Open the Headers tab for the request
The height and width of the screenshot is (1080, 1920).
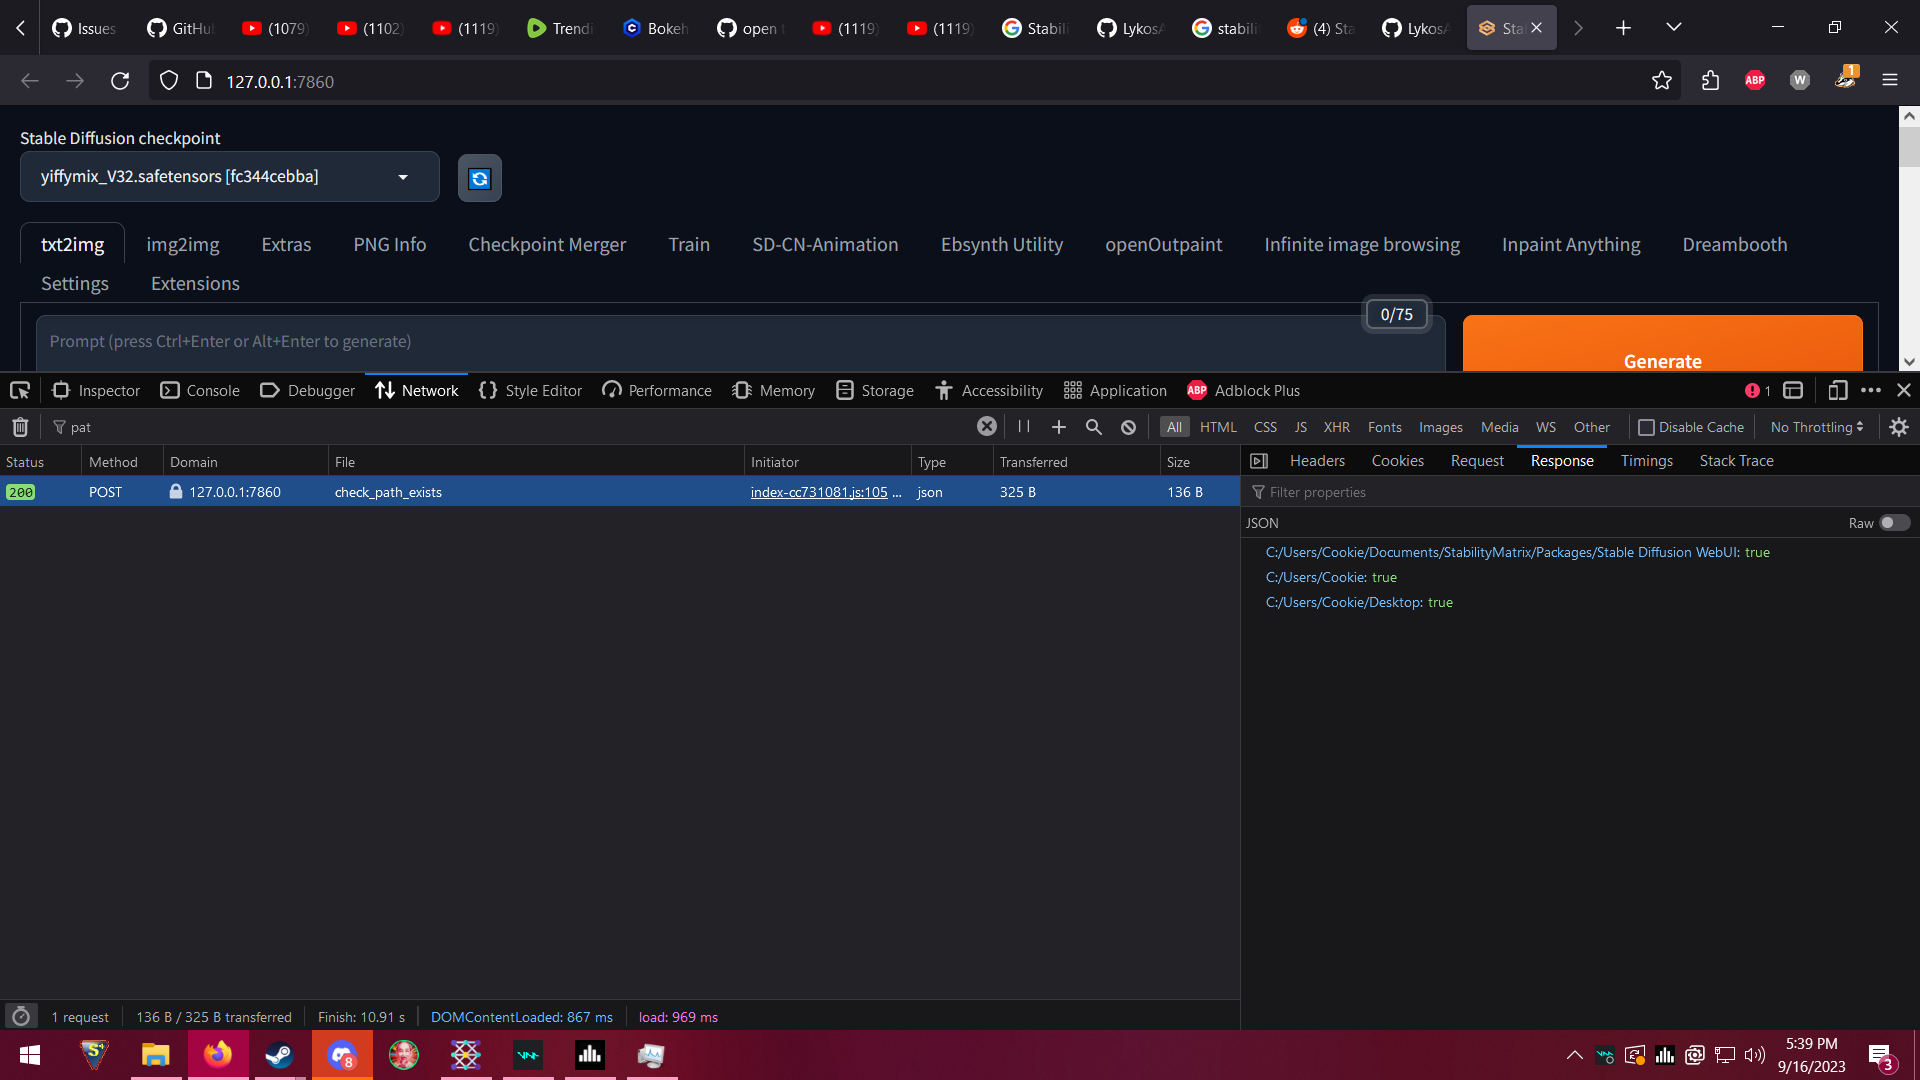(1317, 460)
